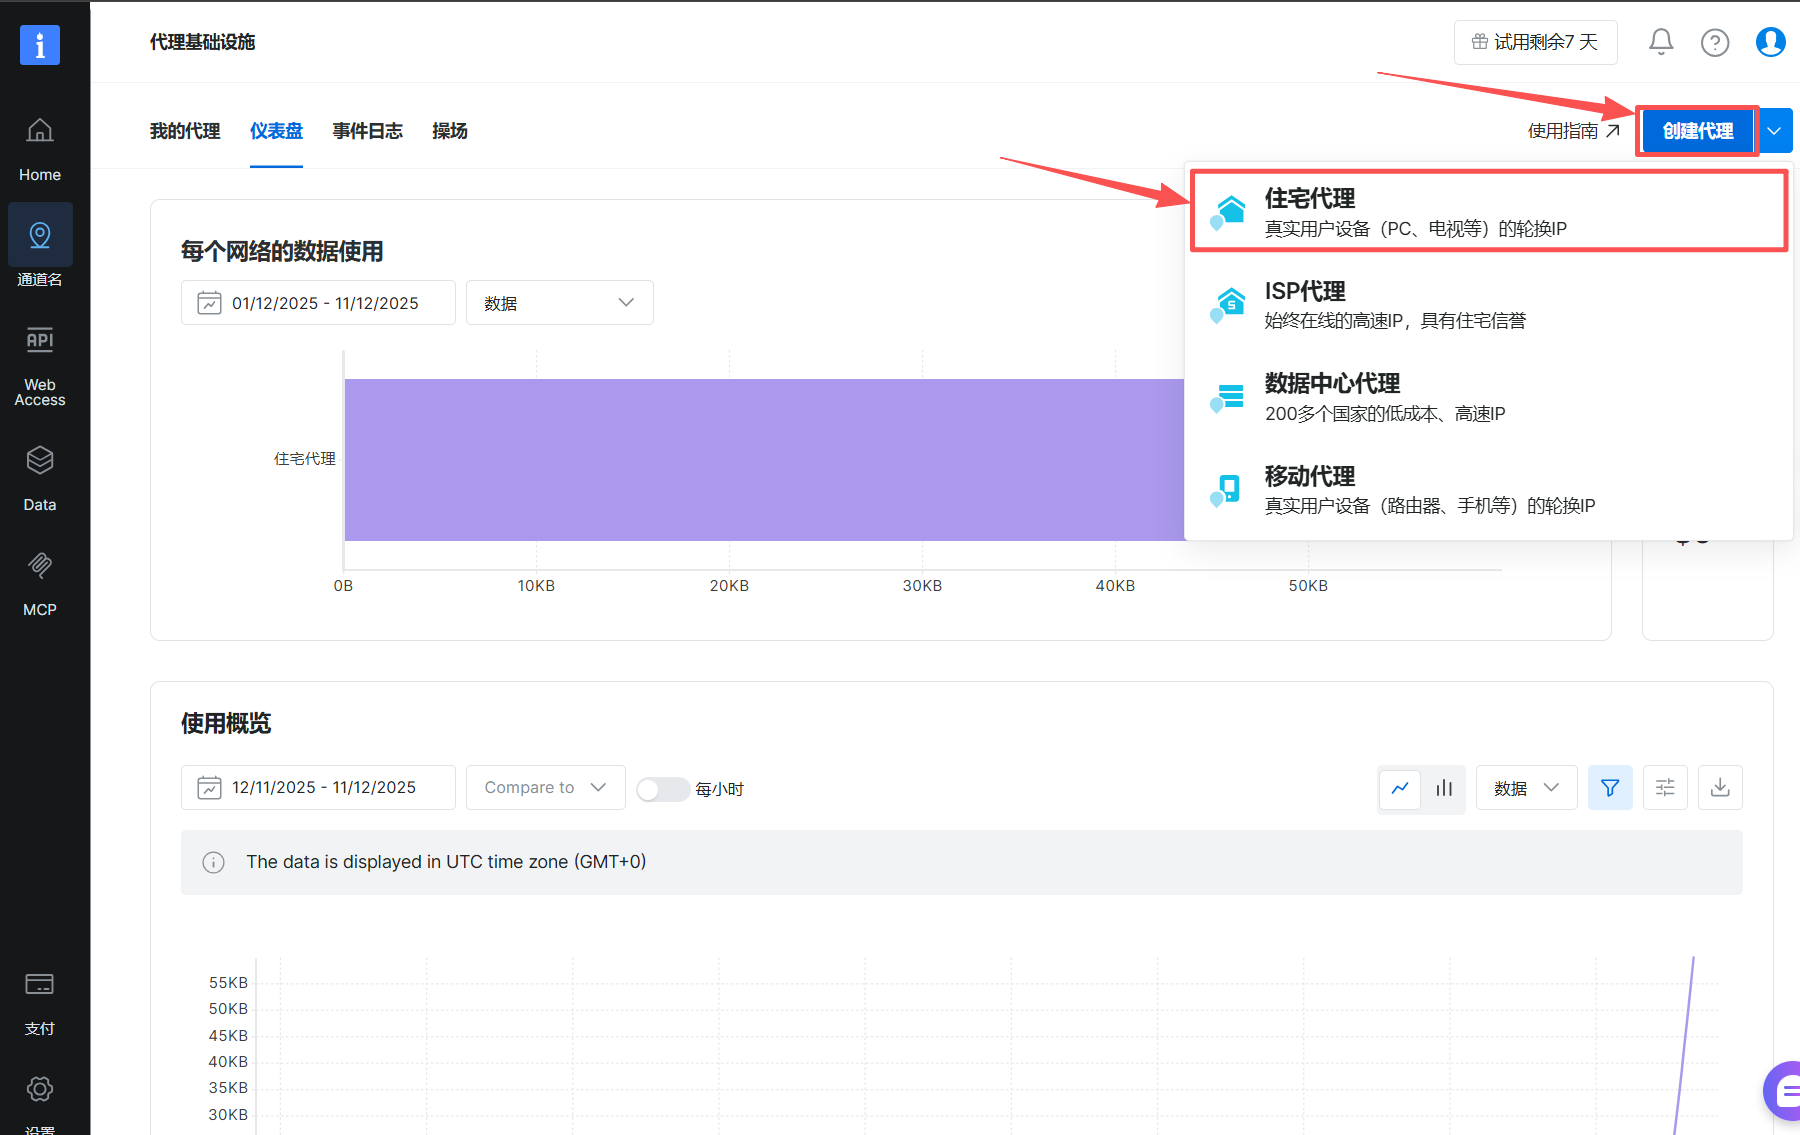
Task: Click the 01/12/2025 - 11/12/2025 date range field
Action: click(x=318, y=303)
